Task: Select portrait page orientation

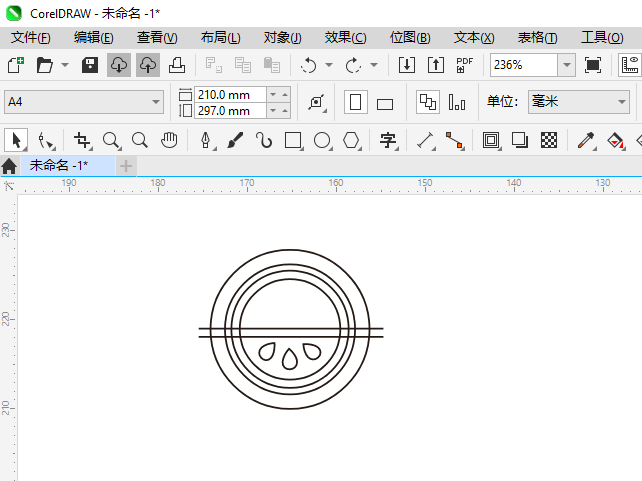Action: [355, 102]
